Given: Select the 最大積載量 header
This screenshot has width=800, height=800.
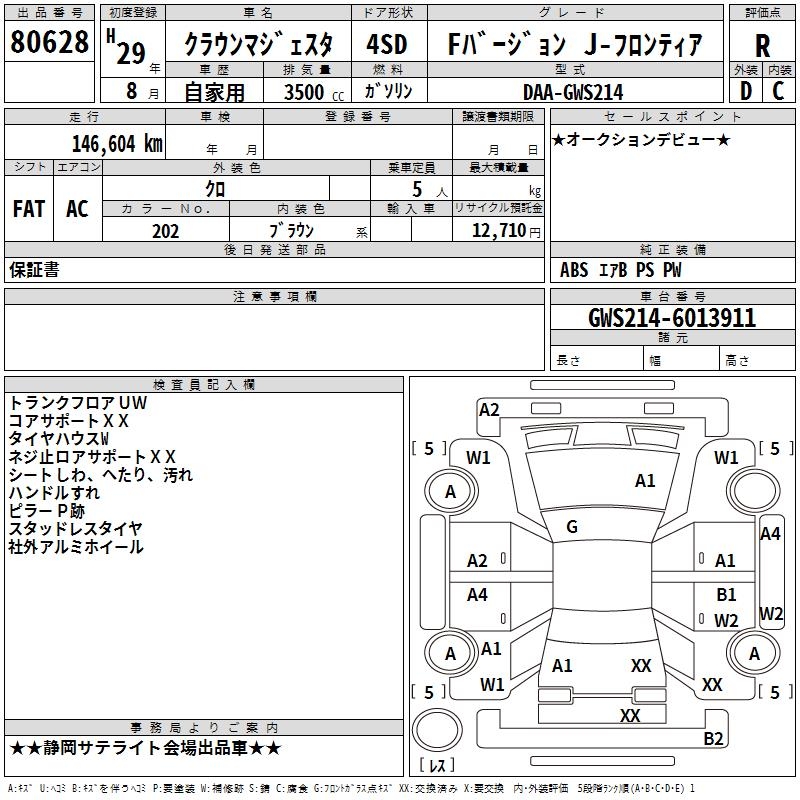Looking at the screenshot, I should pyautogui.click(x=498, y=167).
